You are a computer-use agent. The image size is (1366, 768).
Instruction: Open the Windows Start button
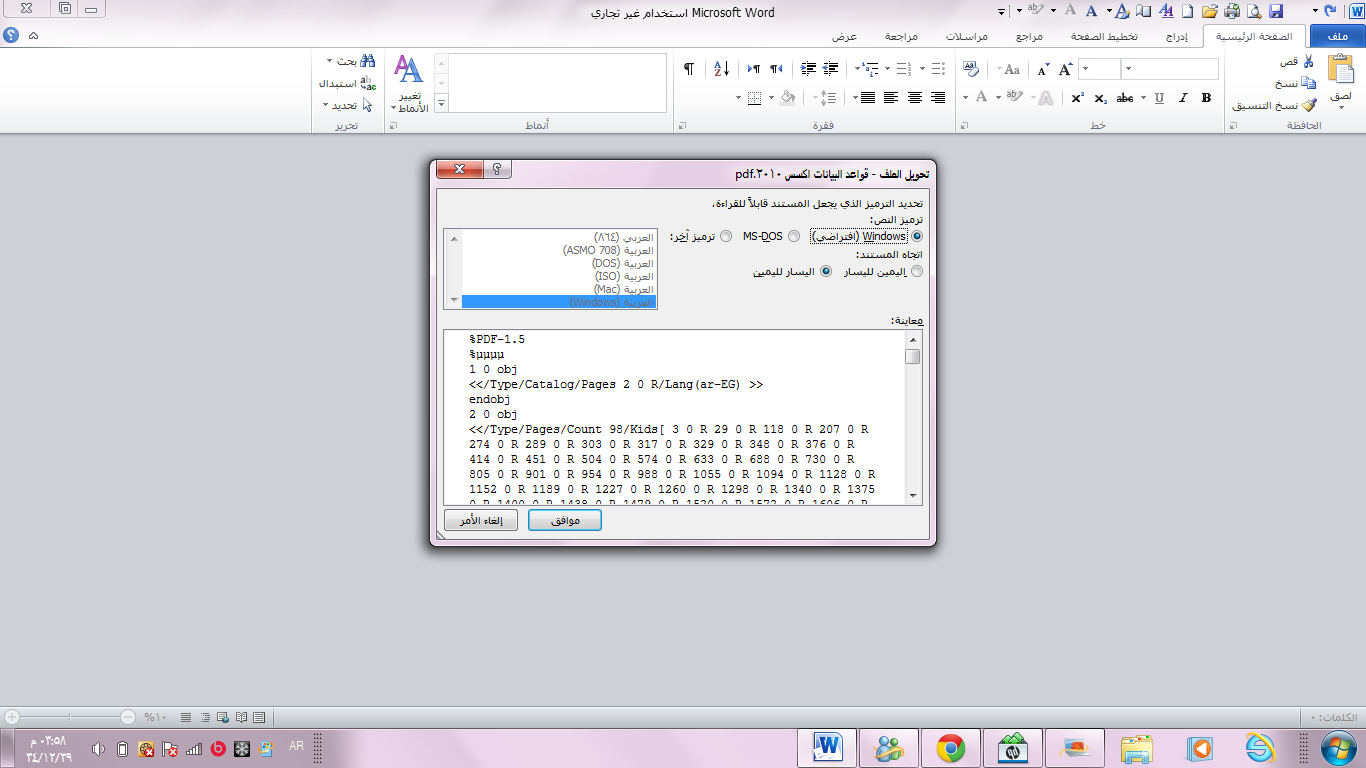[1336, 748]
